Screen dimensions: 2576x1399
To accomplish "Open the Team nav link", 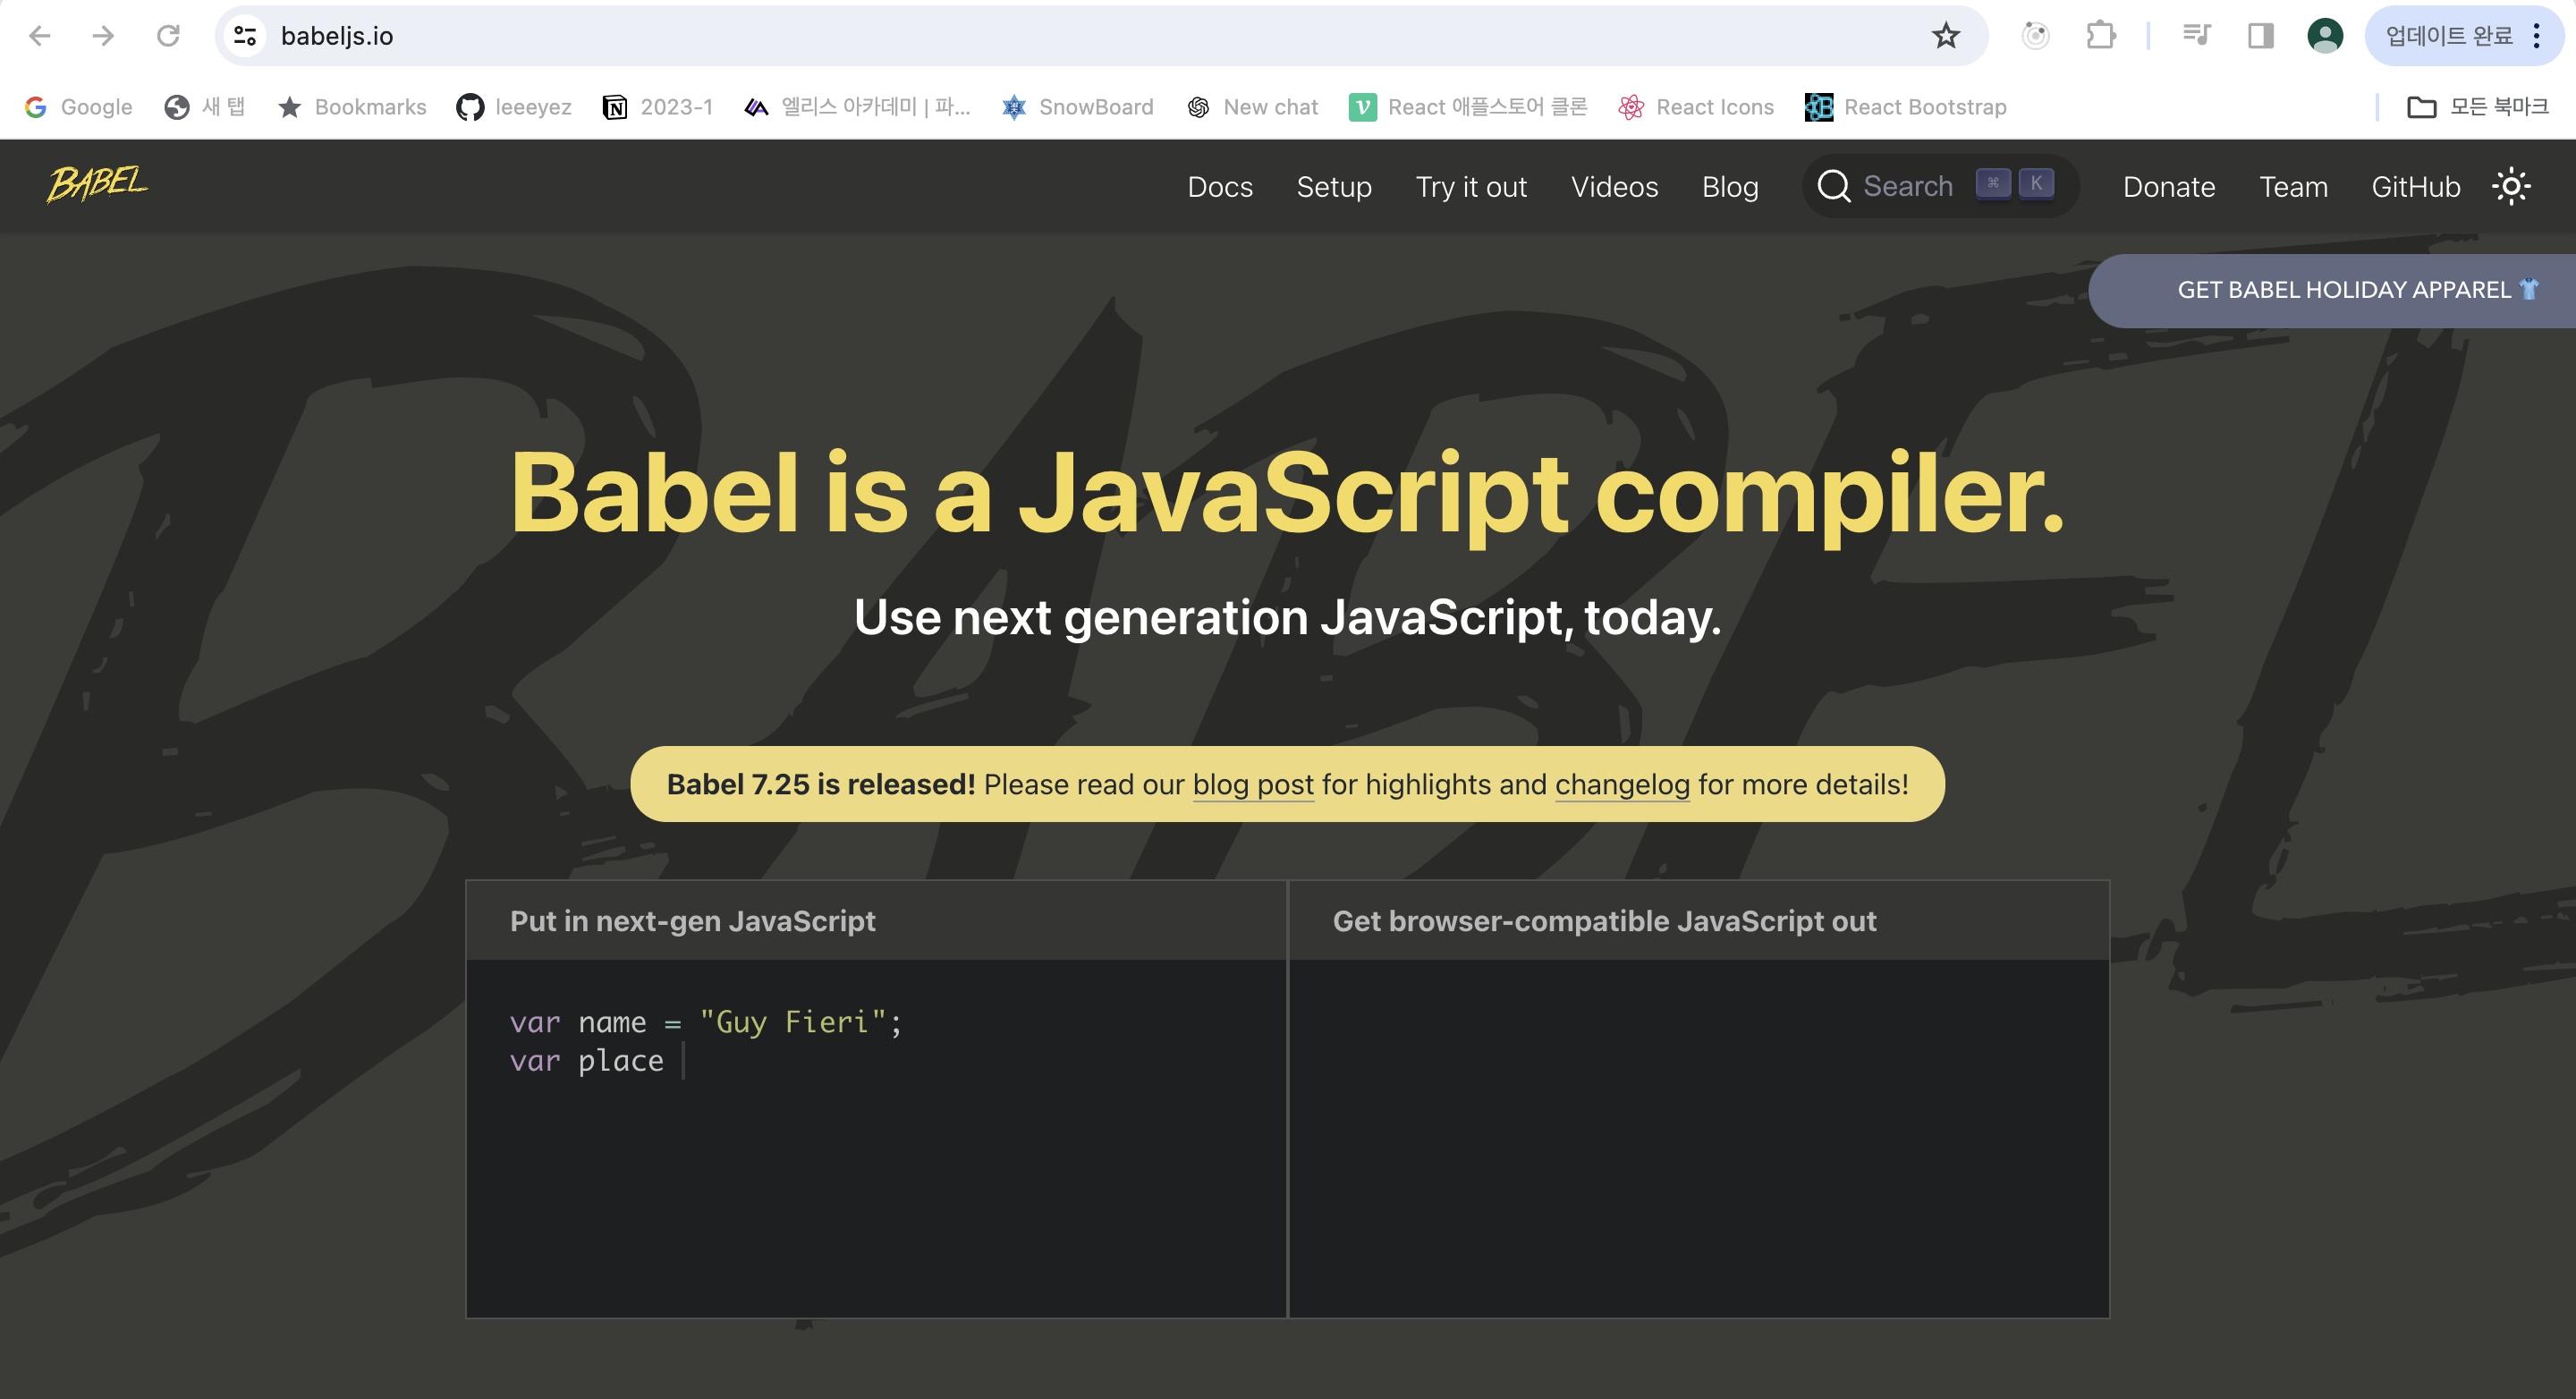I will tap(2293, 187).
